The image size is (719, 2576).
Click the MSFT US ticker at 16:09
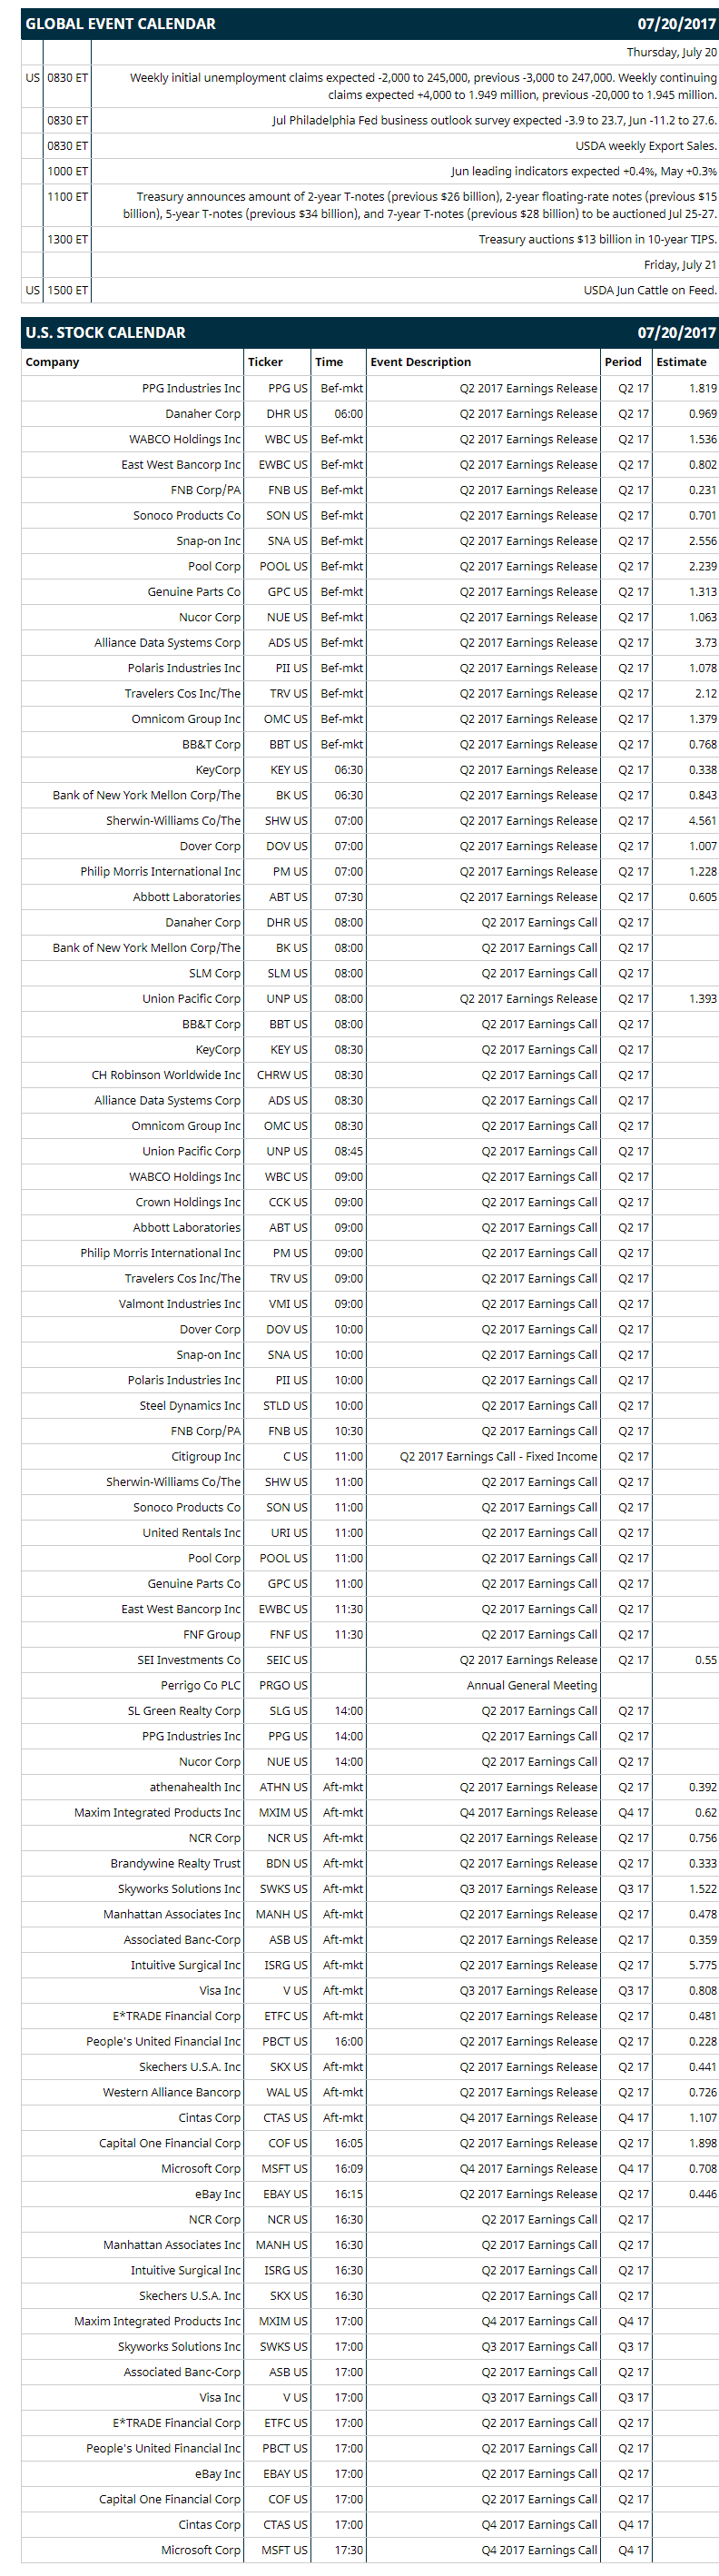[x=286, y=2169]
